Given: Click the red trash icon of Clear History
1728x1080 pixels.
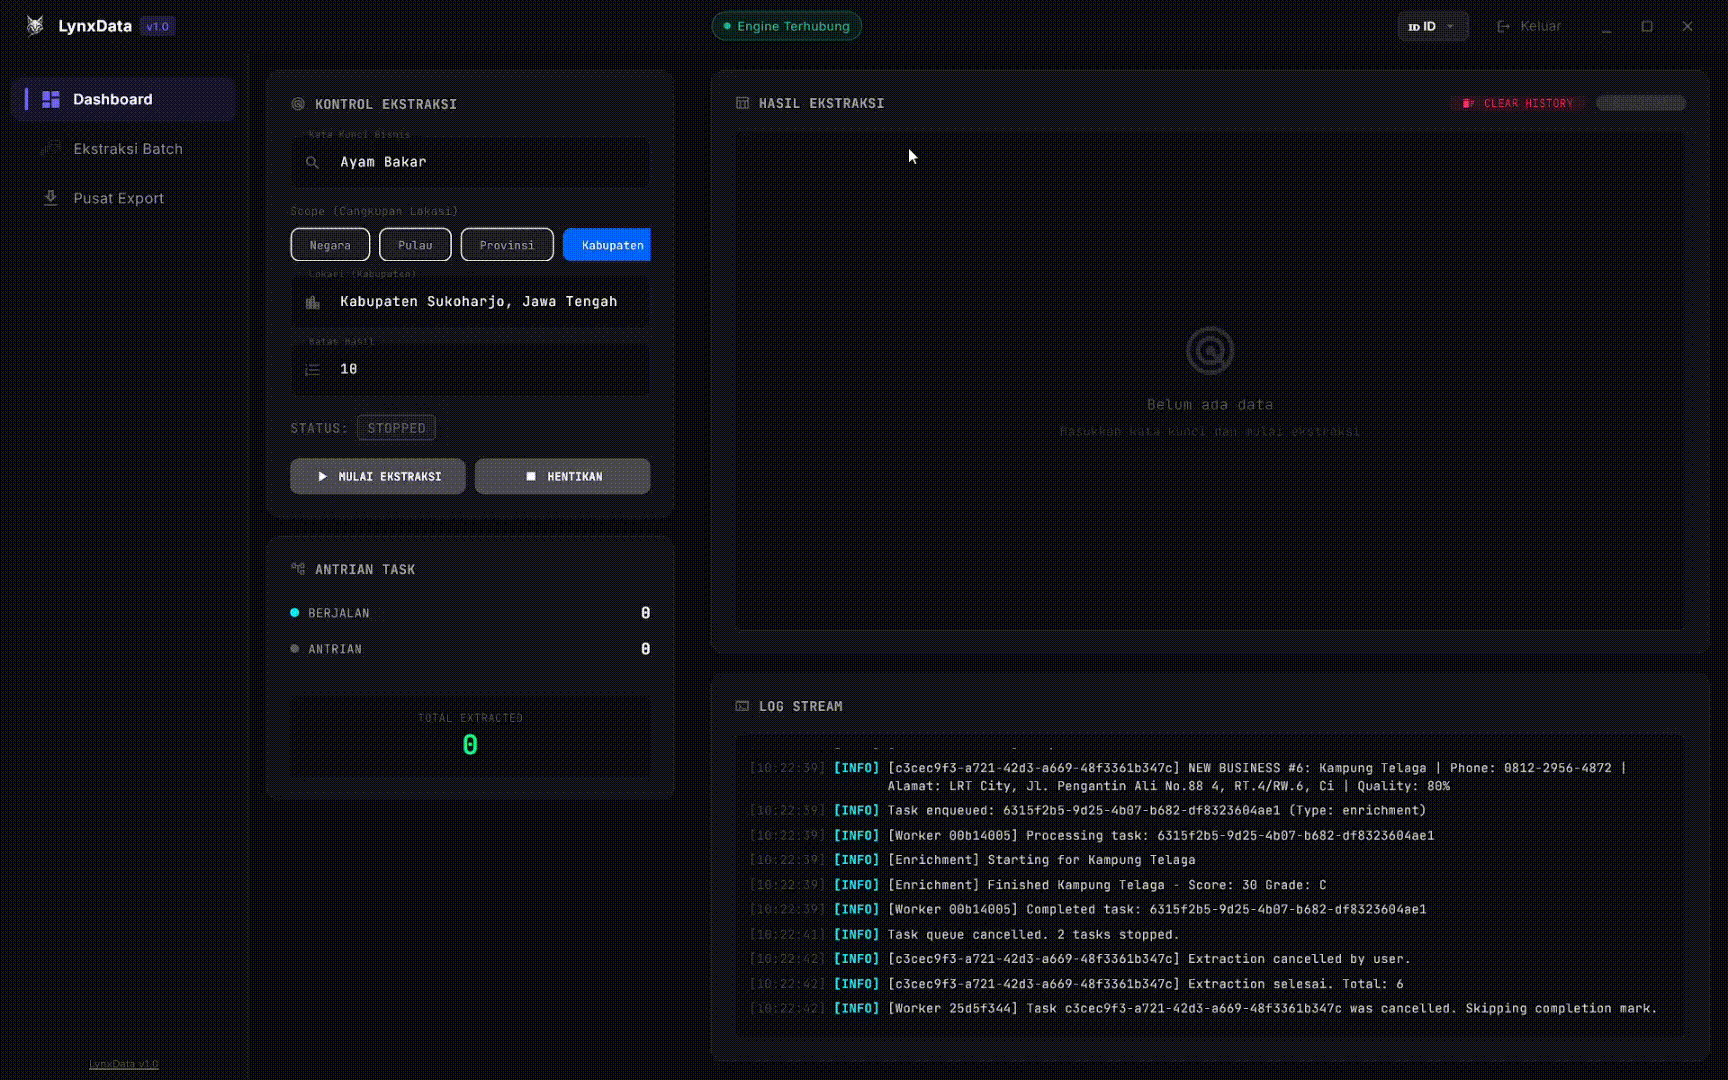Looking at the screenshot, I should [1468, 103].
